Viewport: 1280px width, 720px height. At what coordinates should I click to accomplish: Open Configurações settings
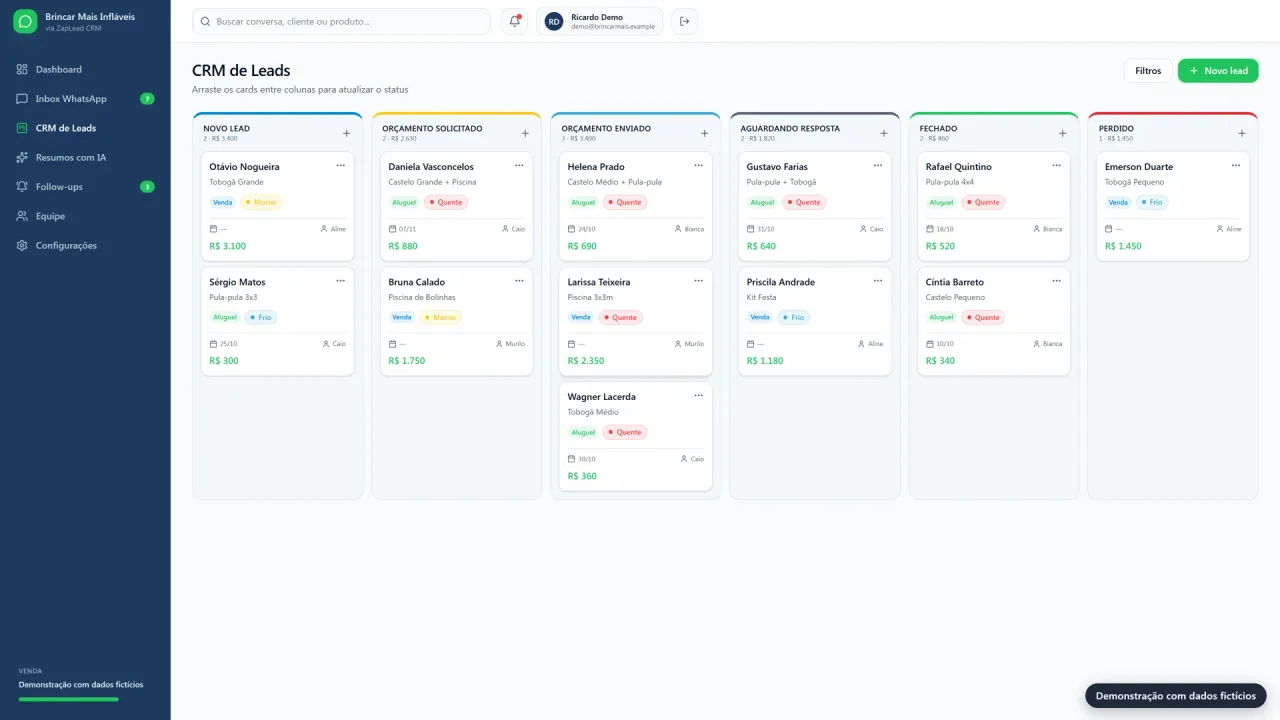point(85,246)
